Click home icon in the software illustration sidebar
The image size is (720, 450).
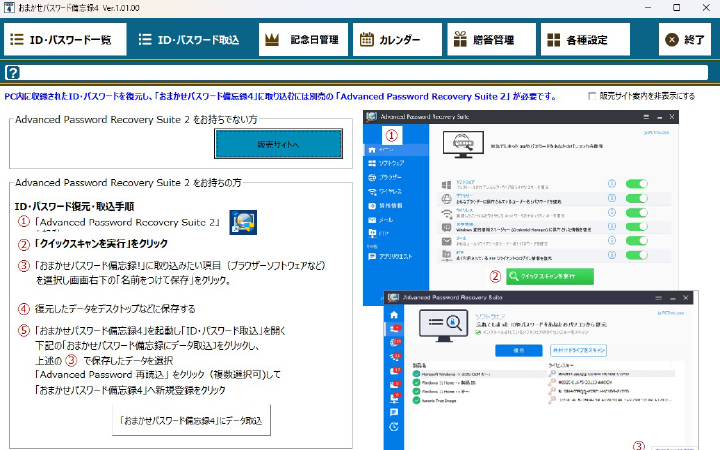point(394,315)
